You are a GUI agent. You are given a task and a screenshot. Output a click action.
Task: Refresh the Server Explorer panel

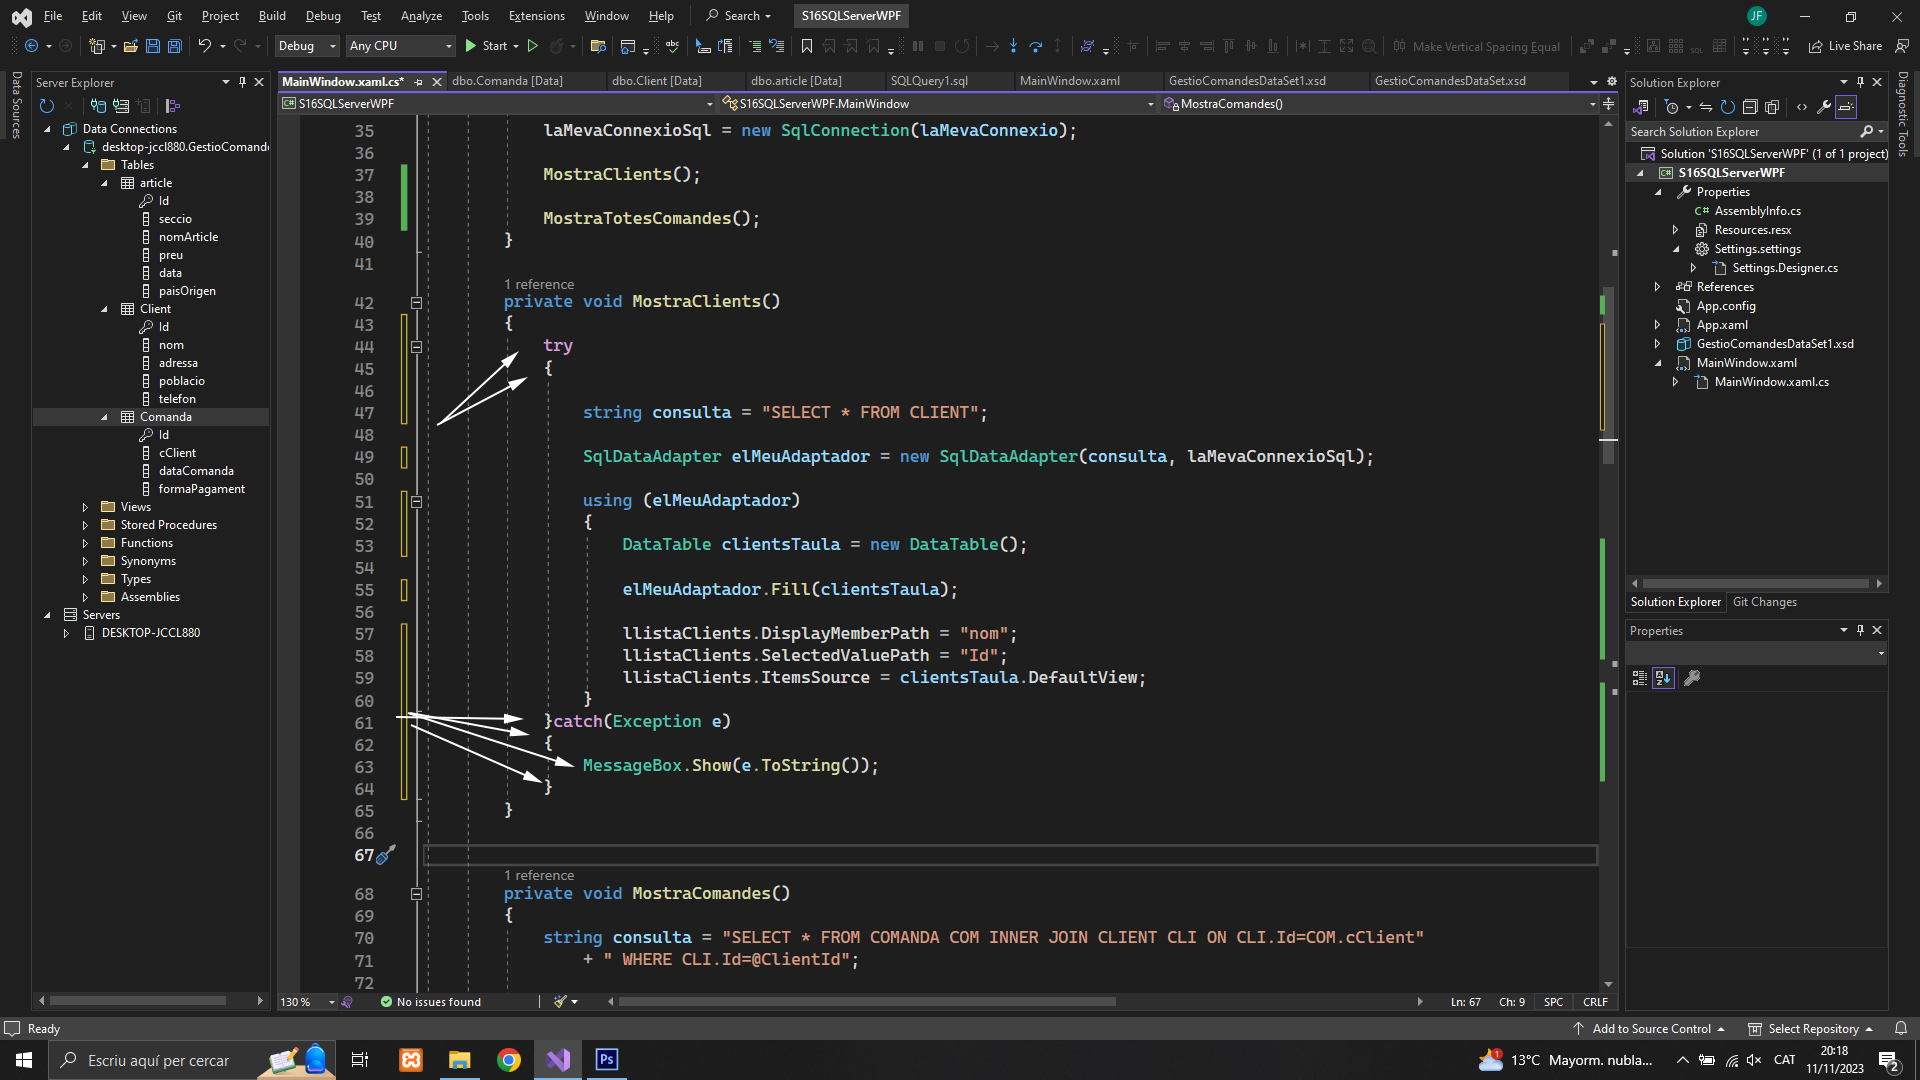click(x=46, y=106)
